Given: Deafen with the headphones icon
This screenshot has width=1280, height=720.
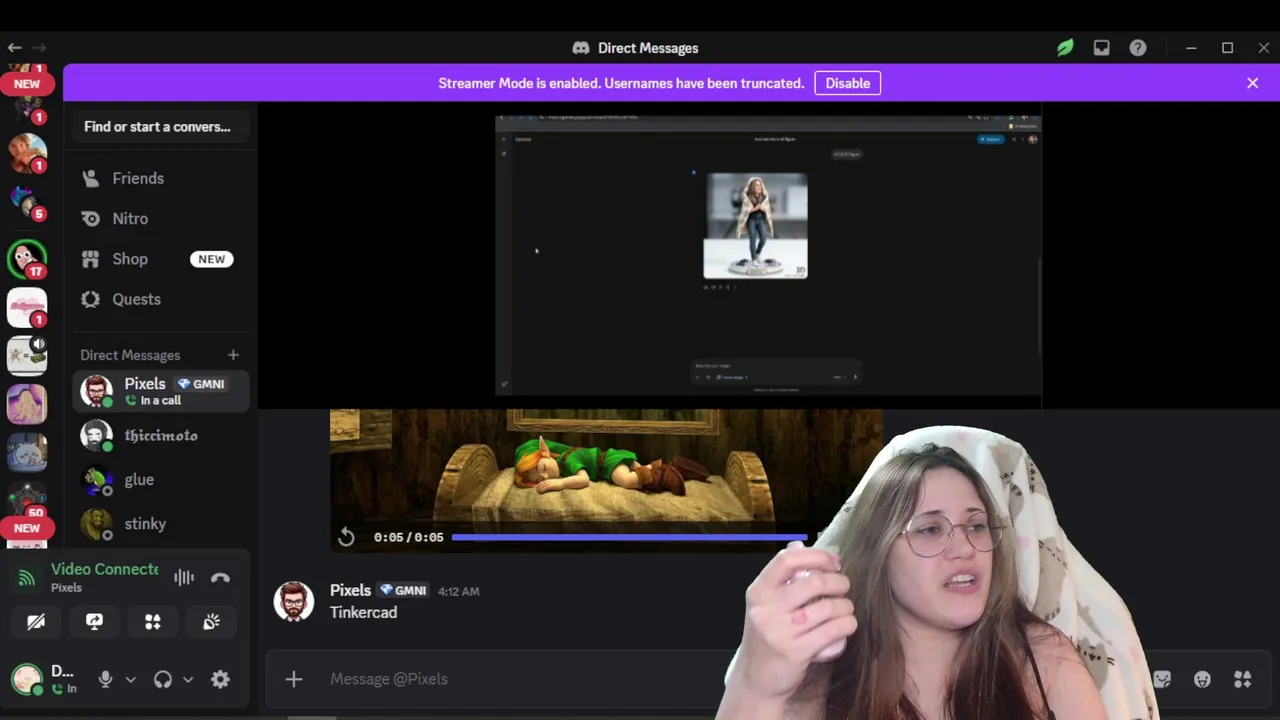Looking at the screenshot, I should pyautogui.click(x=163, y=679).
